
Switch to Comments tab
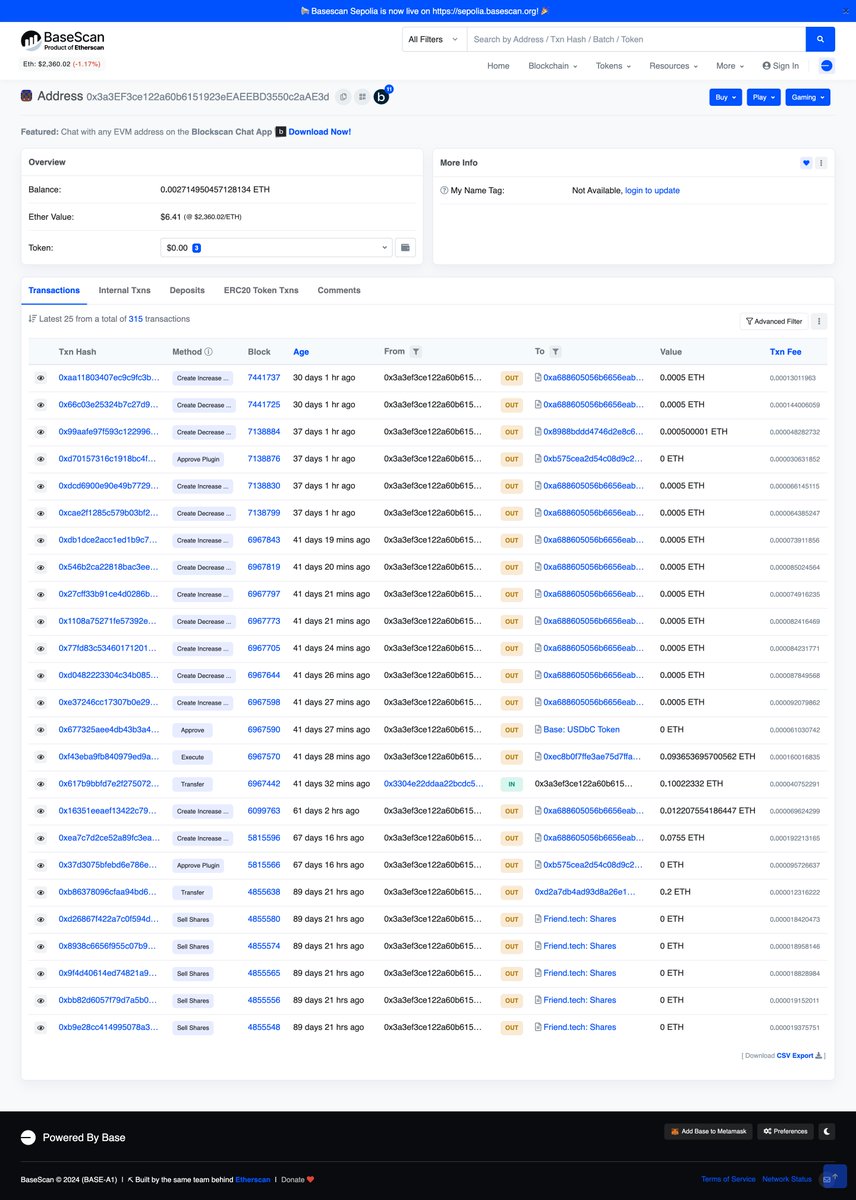[339, 290]
